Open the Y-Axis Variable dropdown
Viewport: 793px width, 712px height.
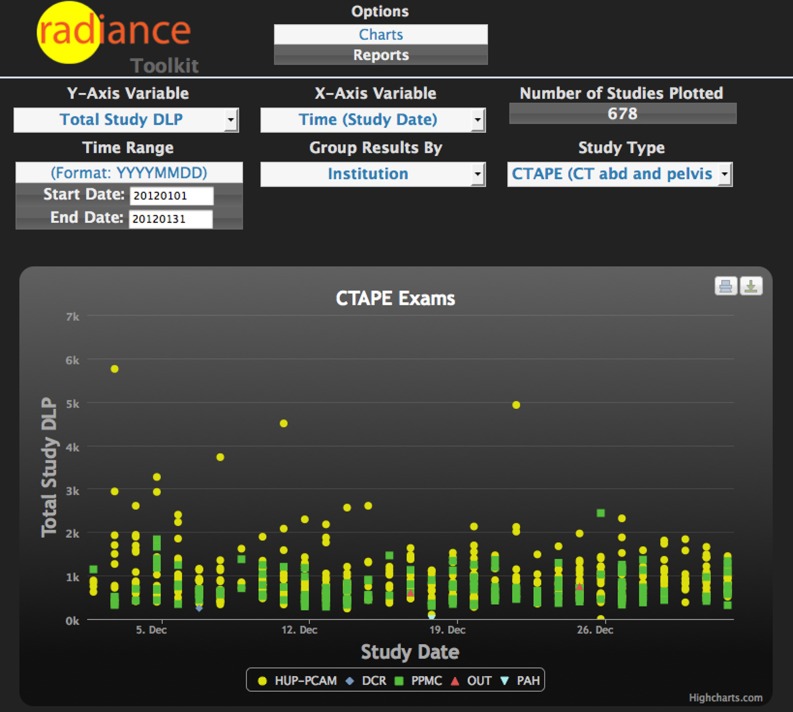(126, 121)
